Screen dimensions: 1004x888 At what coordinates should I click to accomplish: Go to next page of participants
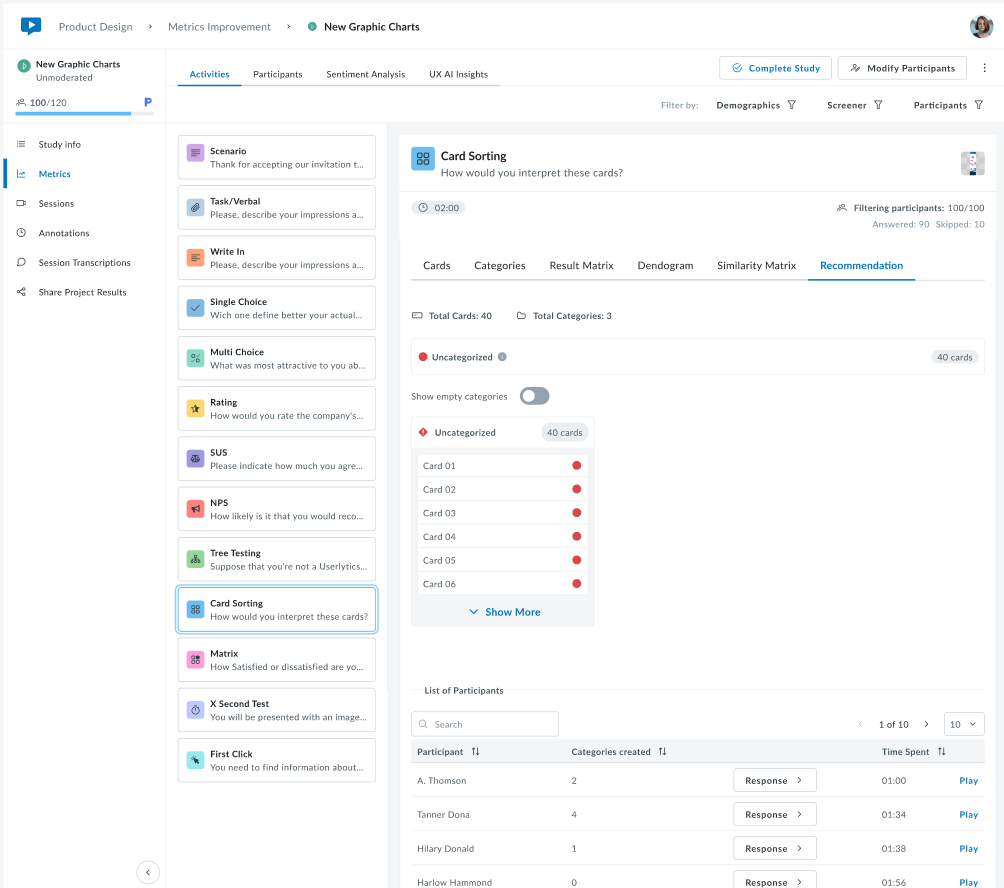coord(926,724)
